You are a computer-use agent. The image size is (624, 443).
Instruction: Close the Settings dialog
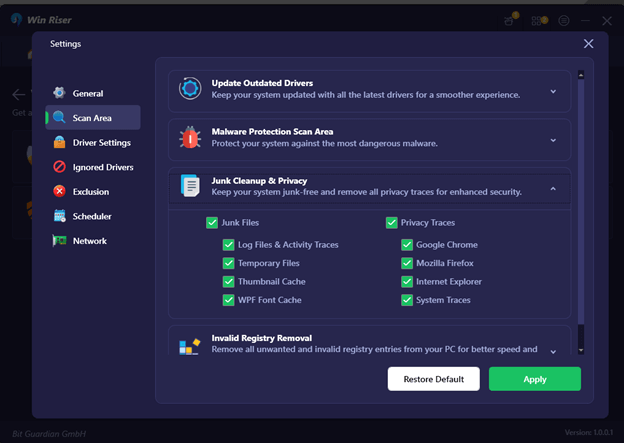[x=589, y=44]
